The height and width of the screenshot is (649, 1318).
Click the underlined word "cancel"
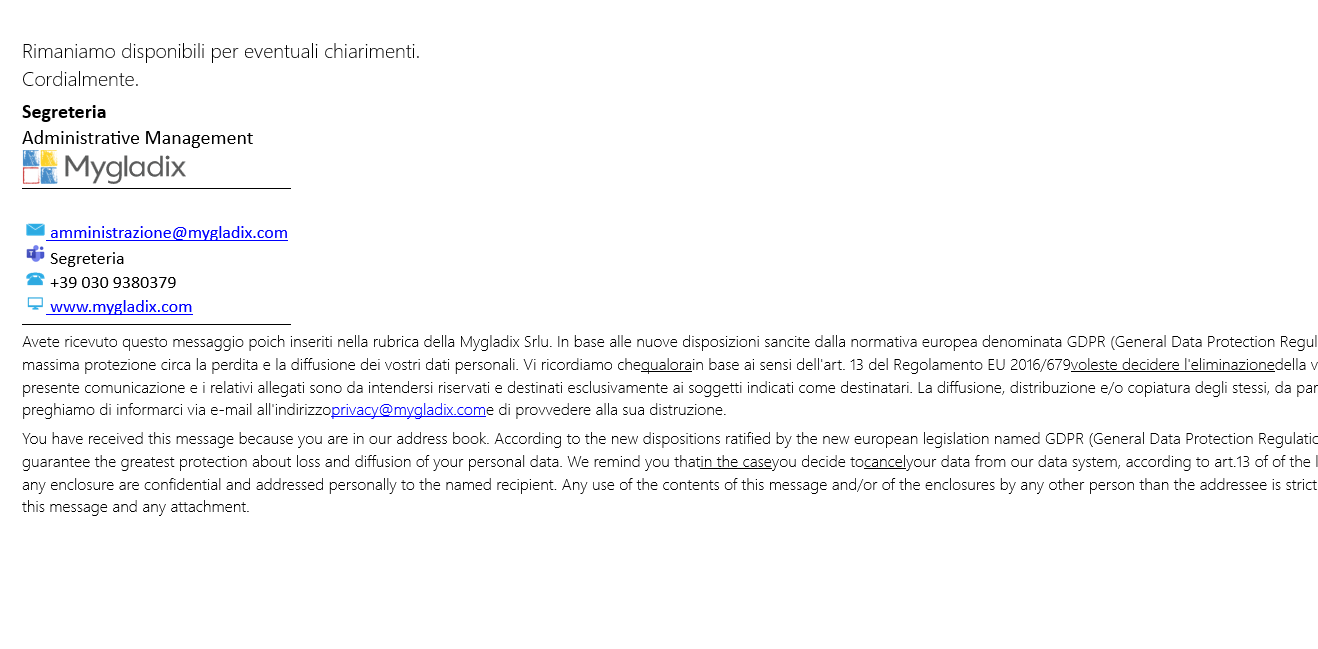pos(885,462)
